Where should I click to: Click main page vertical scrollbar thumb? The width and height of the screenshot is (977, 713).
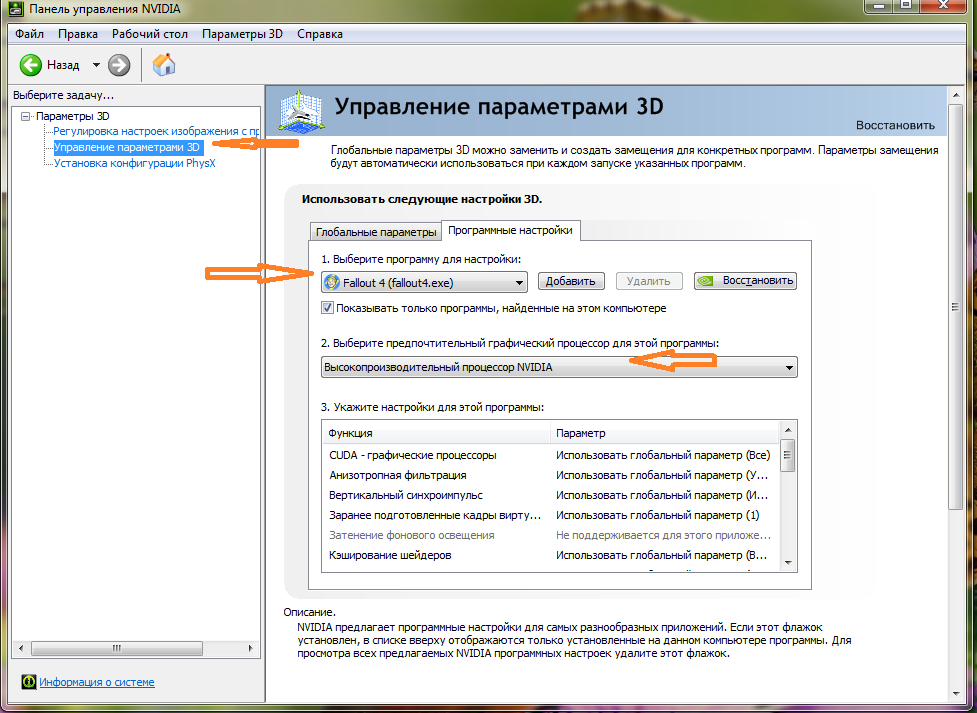(955, 307)
